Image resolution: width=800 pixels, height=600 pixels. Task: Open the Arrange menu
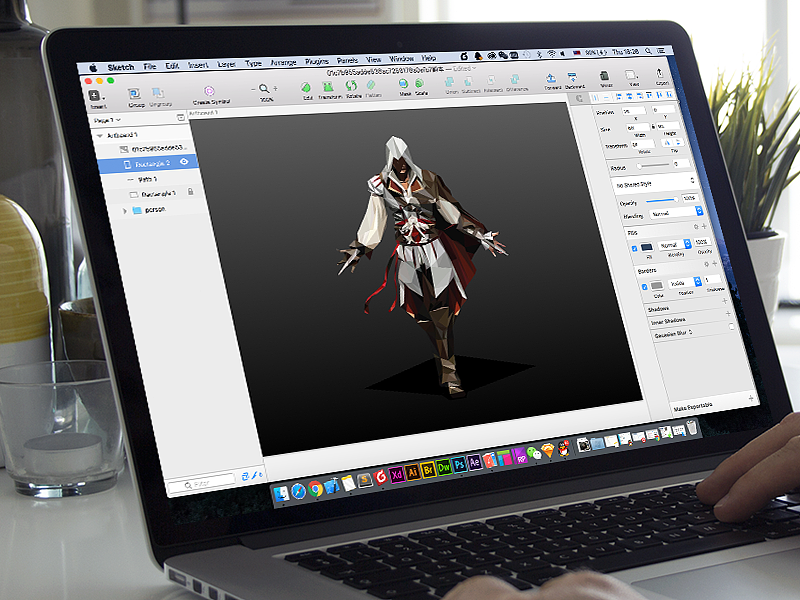click(x=283, y=62)
